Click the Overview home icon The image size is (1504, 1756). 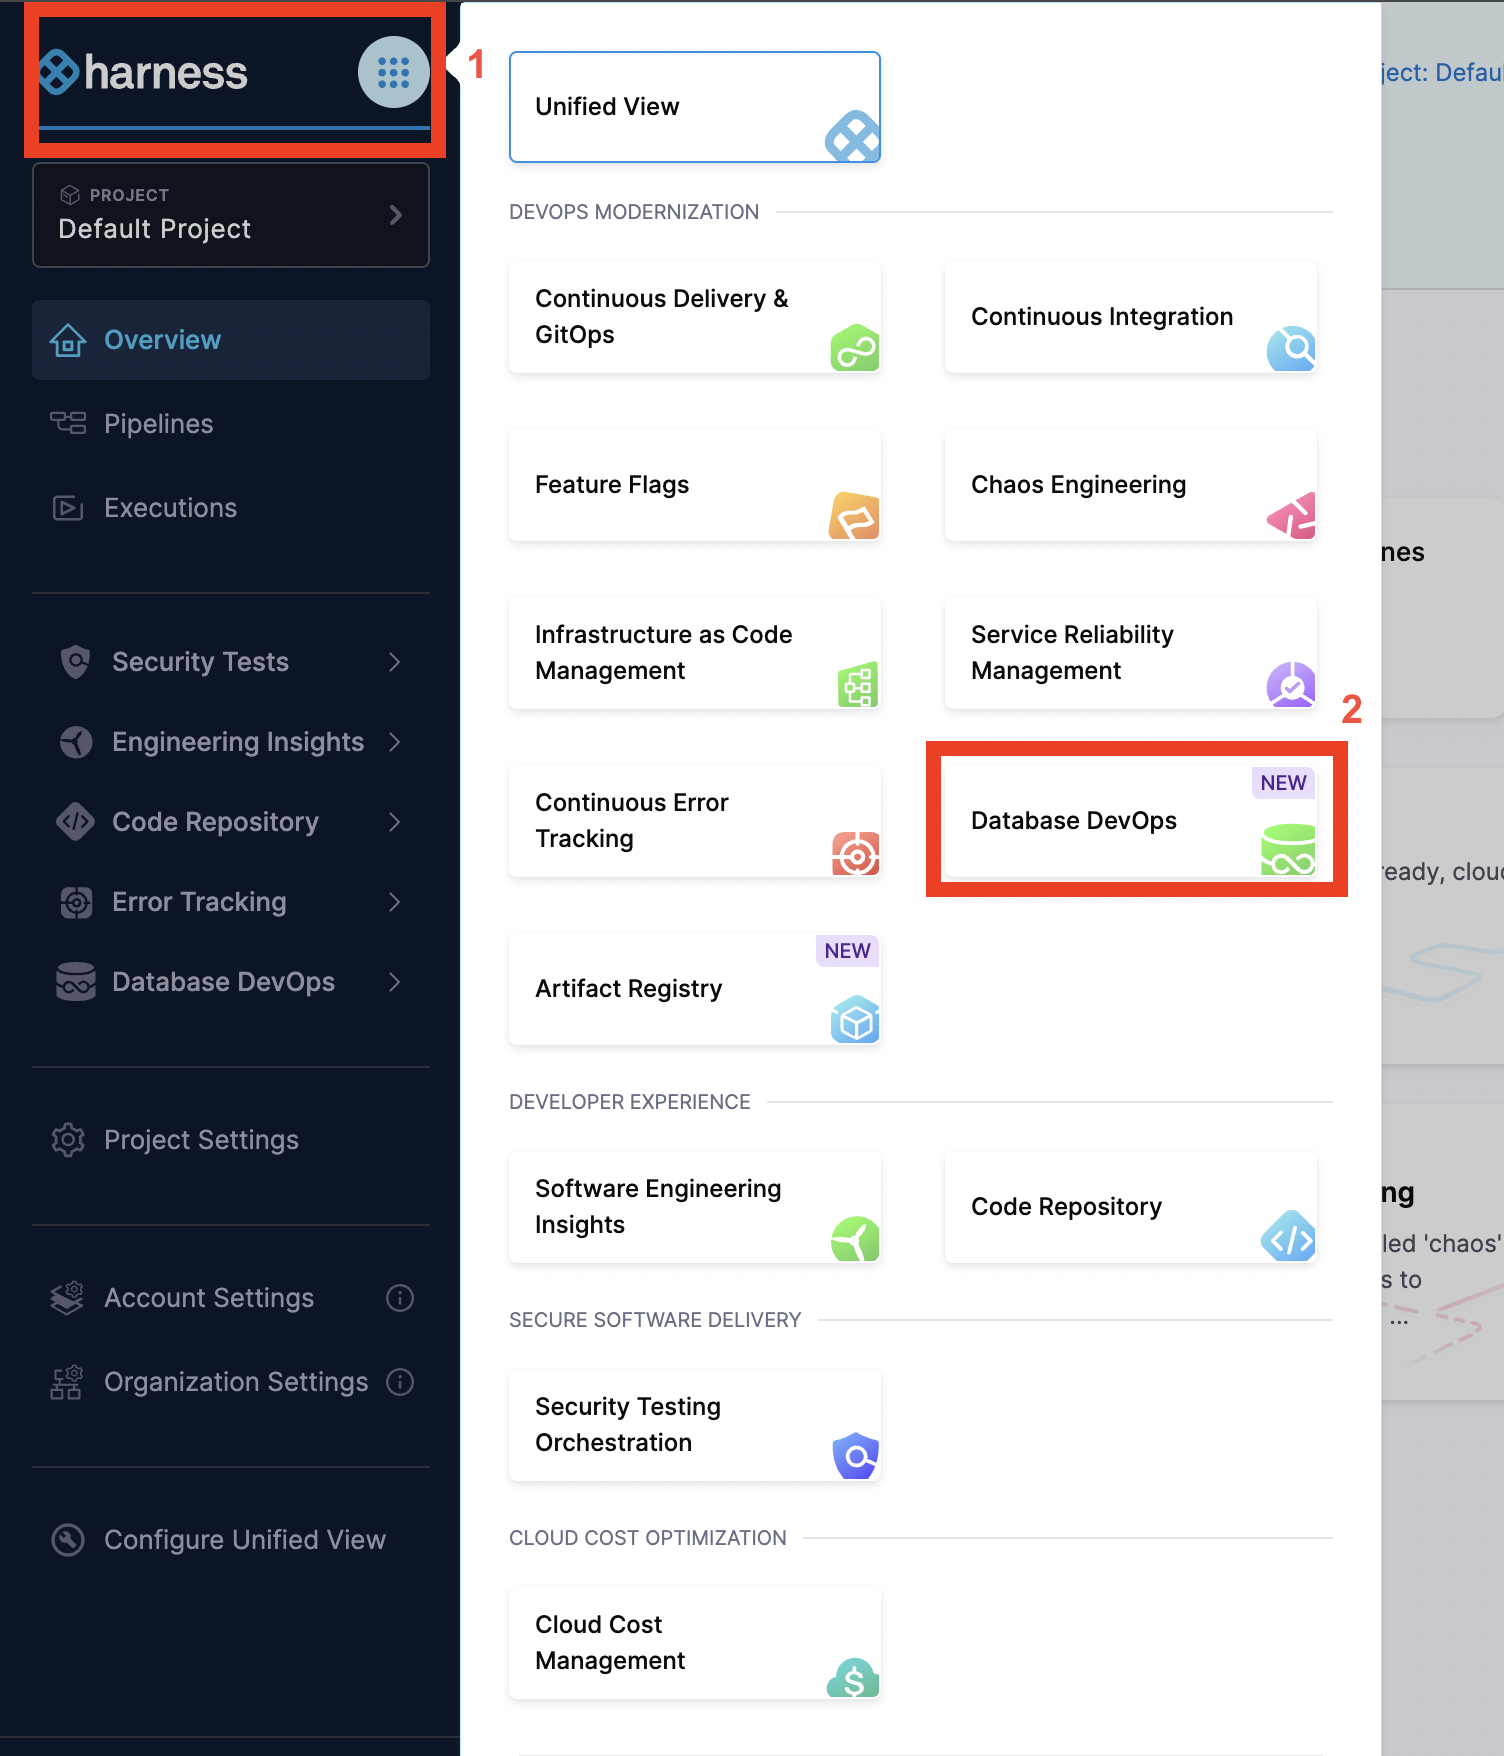click(x=68, y=340)
